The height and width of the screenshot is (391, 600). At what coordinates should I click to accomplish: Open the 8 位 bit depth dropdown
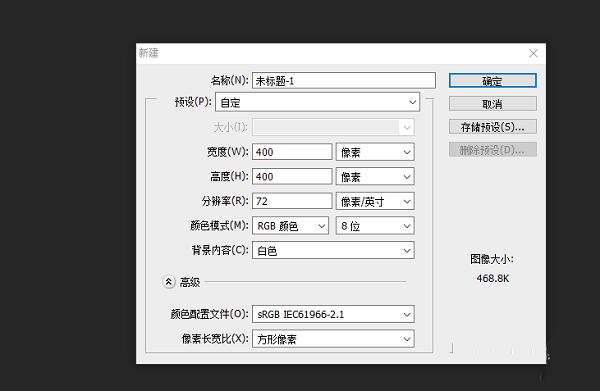[x=375, y=226]
